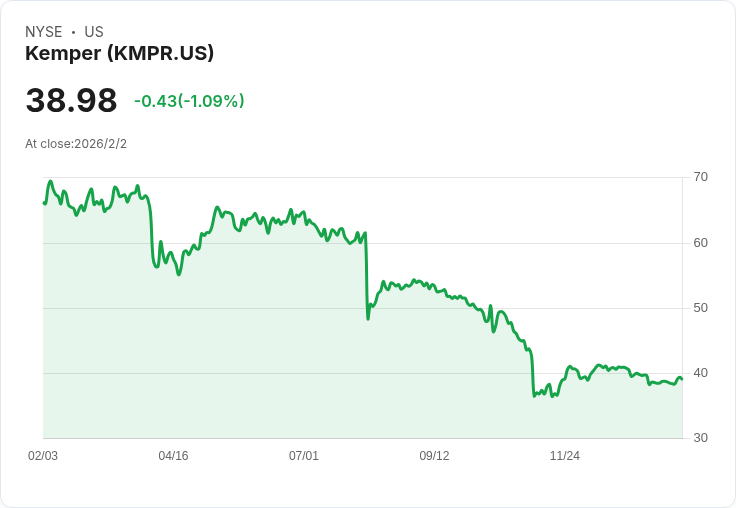Click the 02/03 date axis label
736x508 pixels.
pyautogui.click(x=43, y=456)
